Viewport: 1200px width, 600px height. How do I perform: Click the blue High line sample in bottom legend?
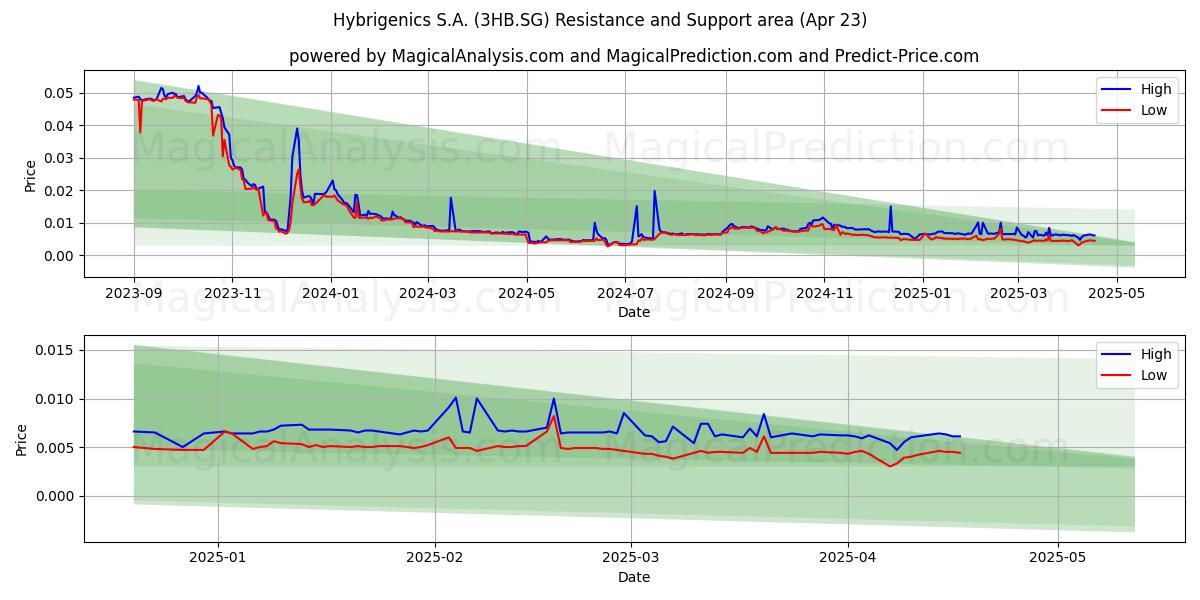pyautogui.click(x=1117, y=355)
